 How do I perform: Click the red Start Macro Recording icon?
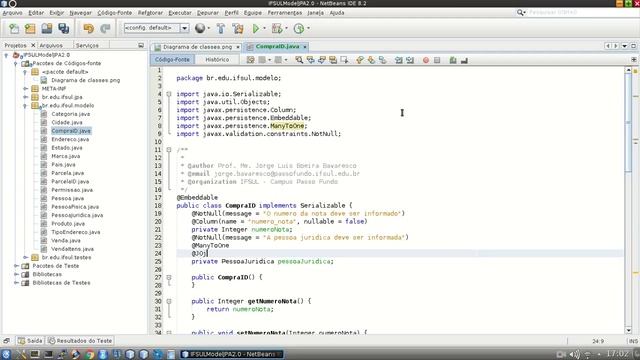pos(426,60)
